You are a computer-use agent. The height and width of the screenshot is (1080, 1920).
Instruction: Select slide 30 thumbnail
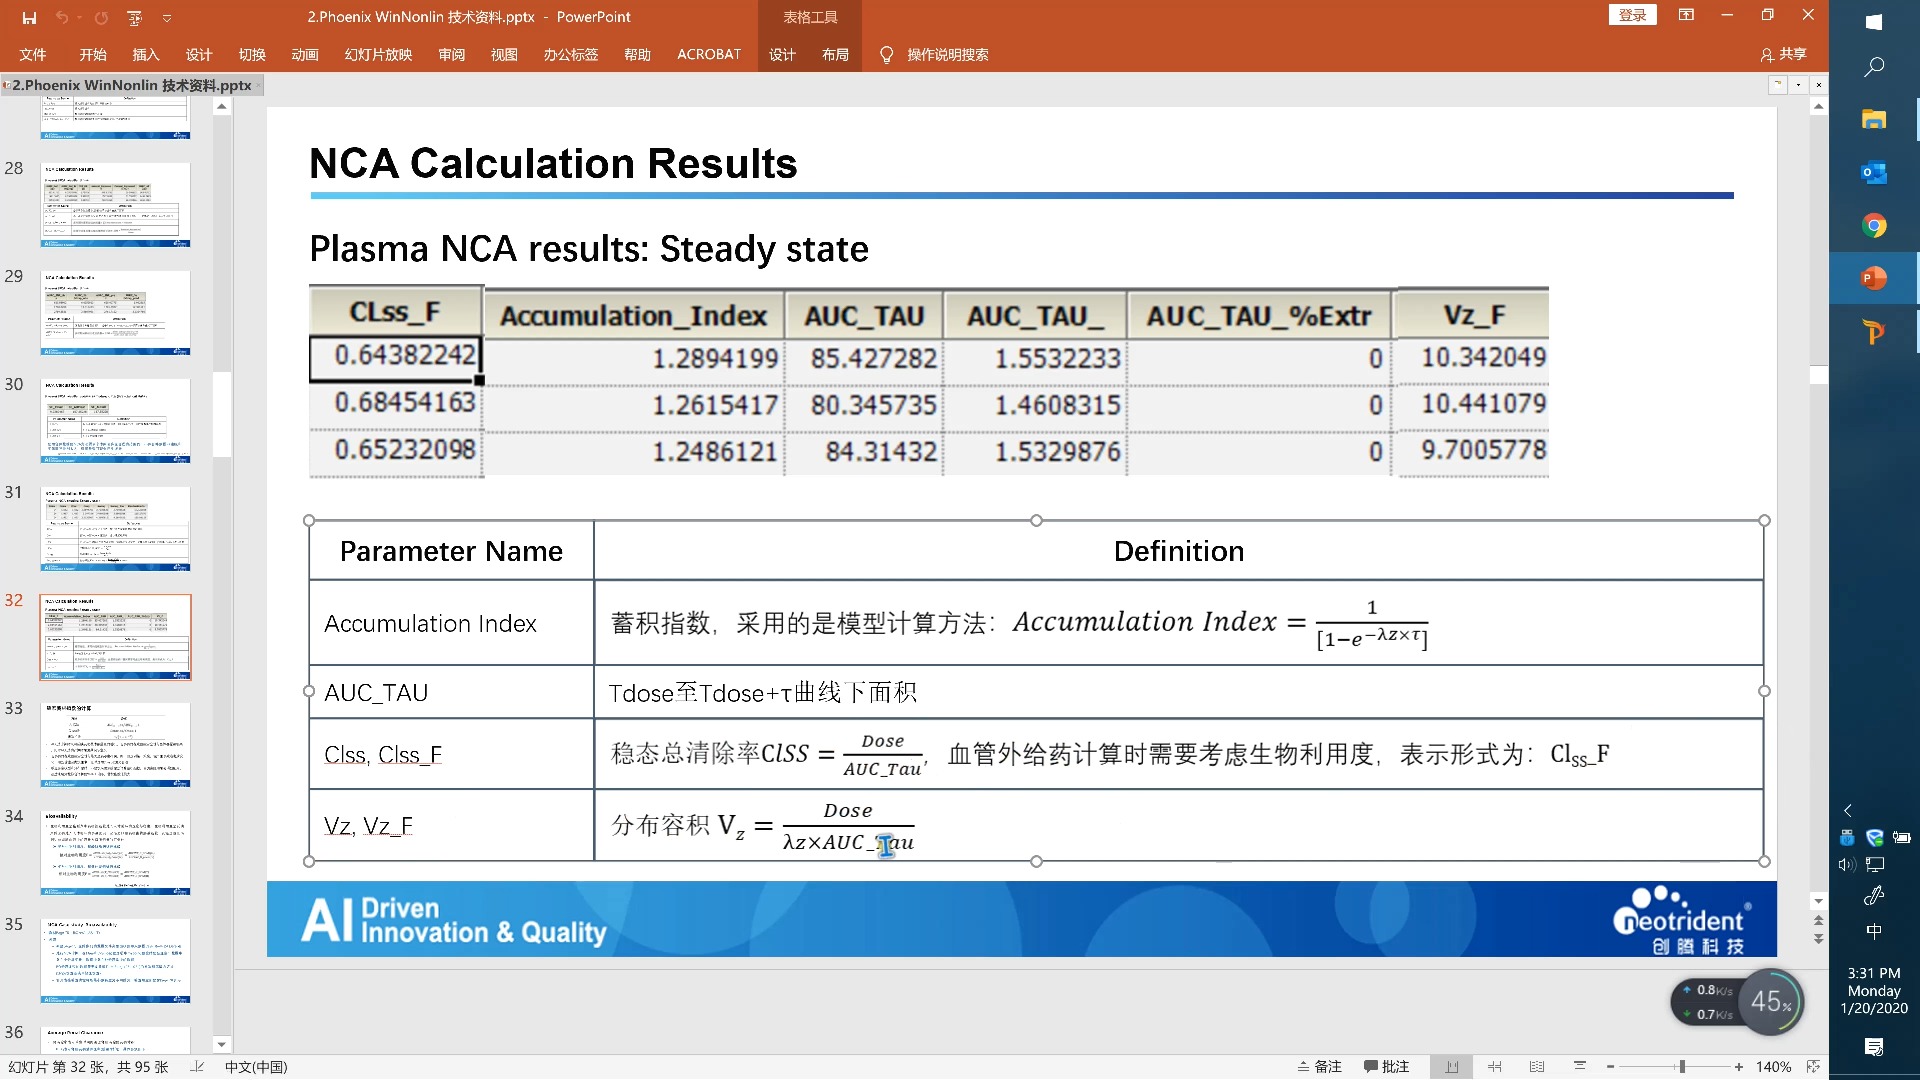pos(115,421)
